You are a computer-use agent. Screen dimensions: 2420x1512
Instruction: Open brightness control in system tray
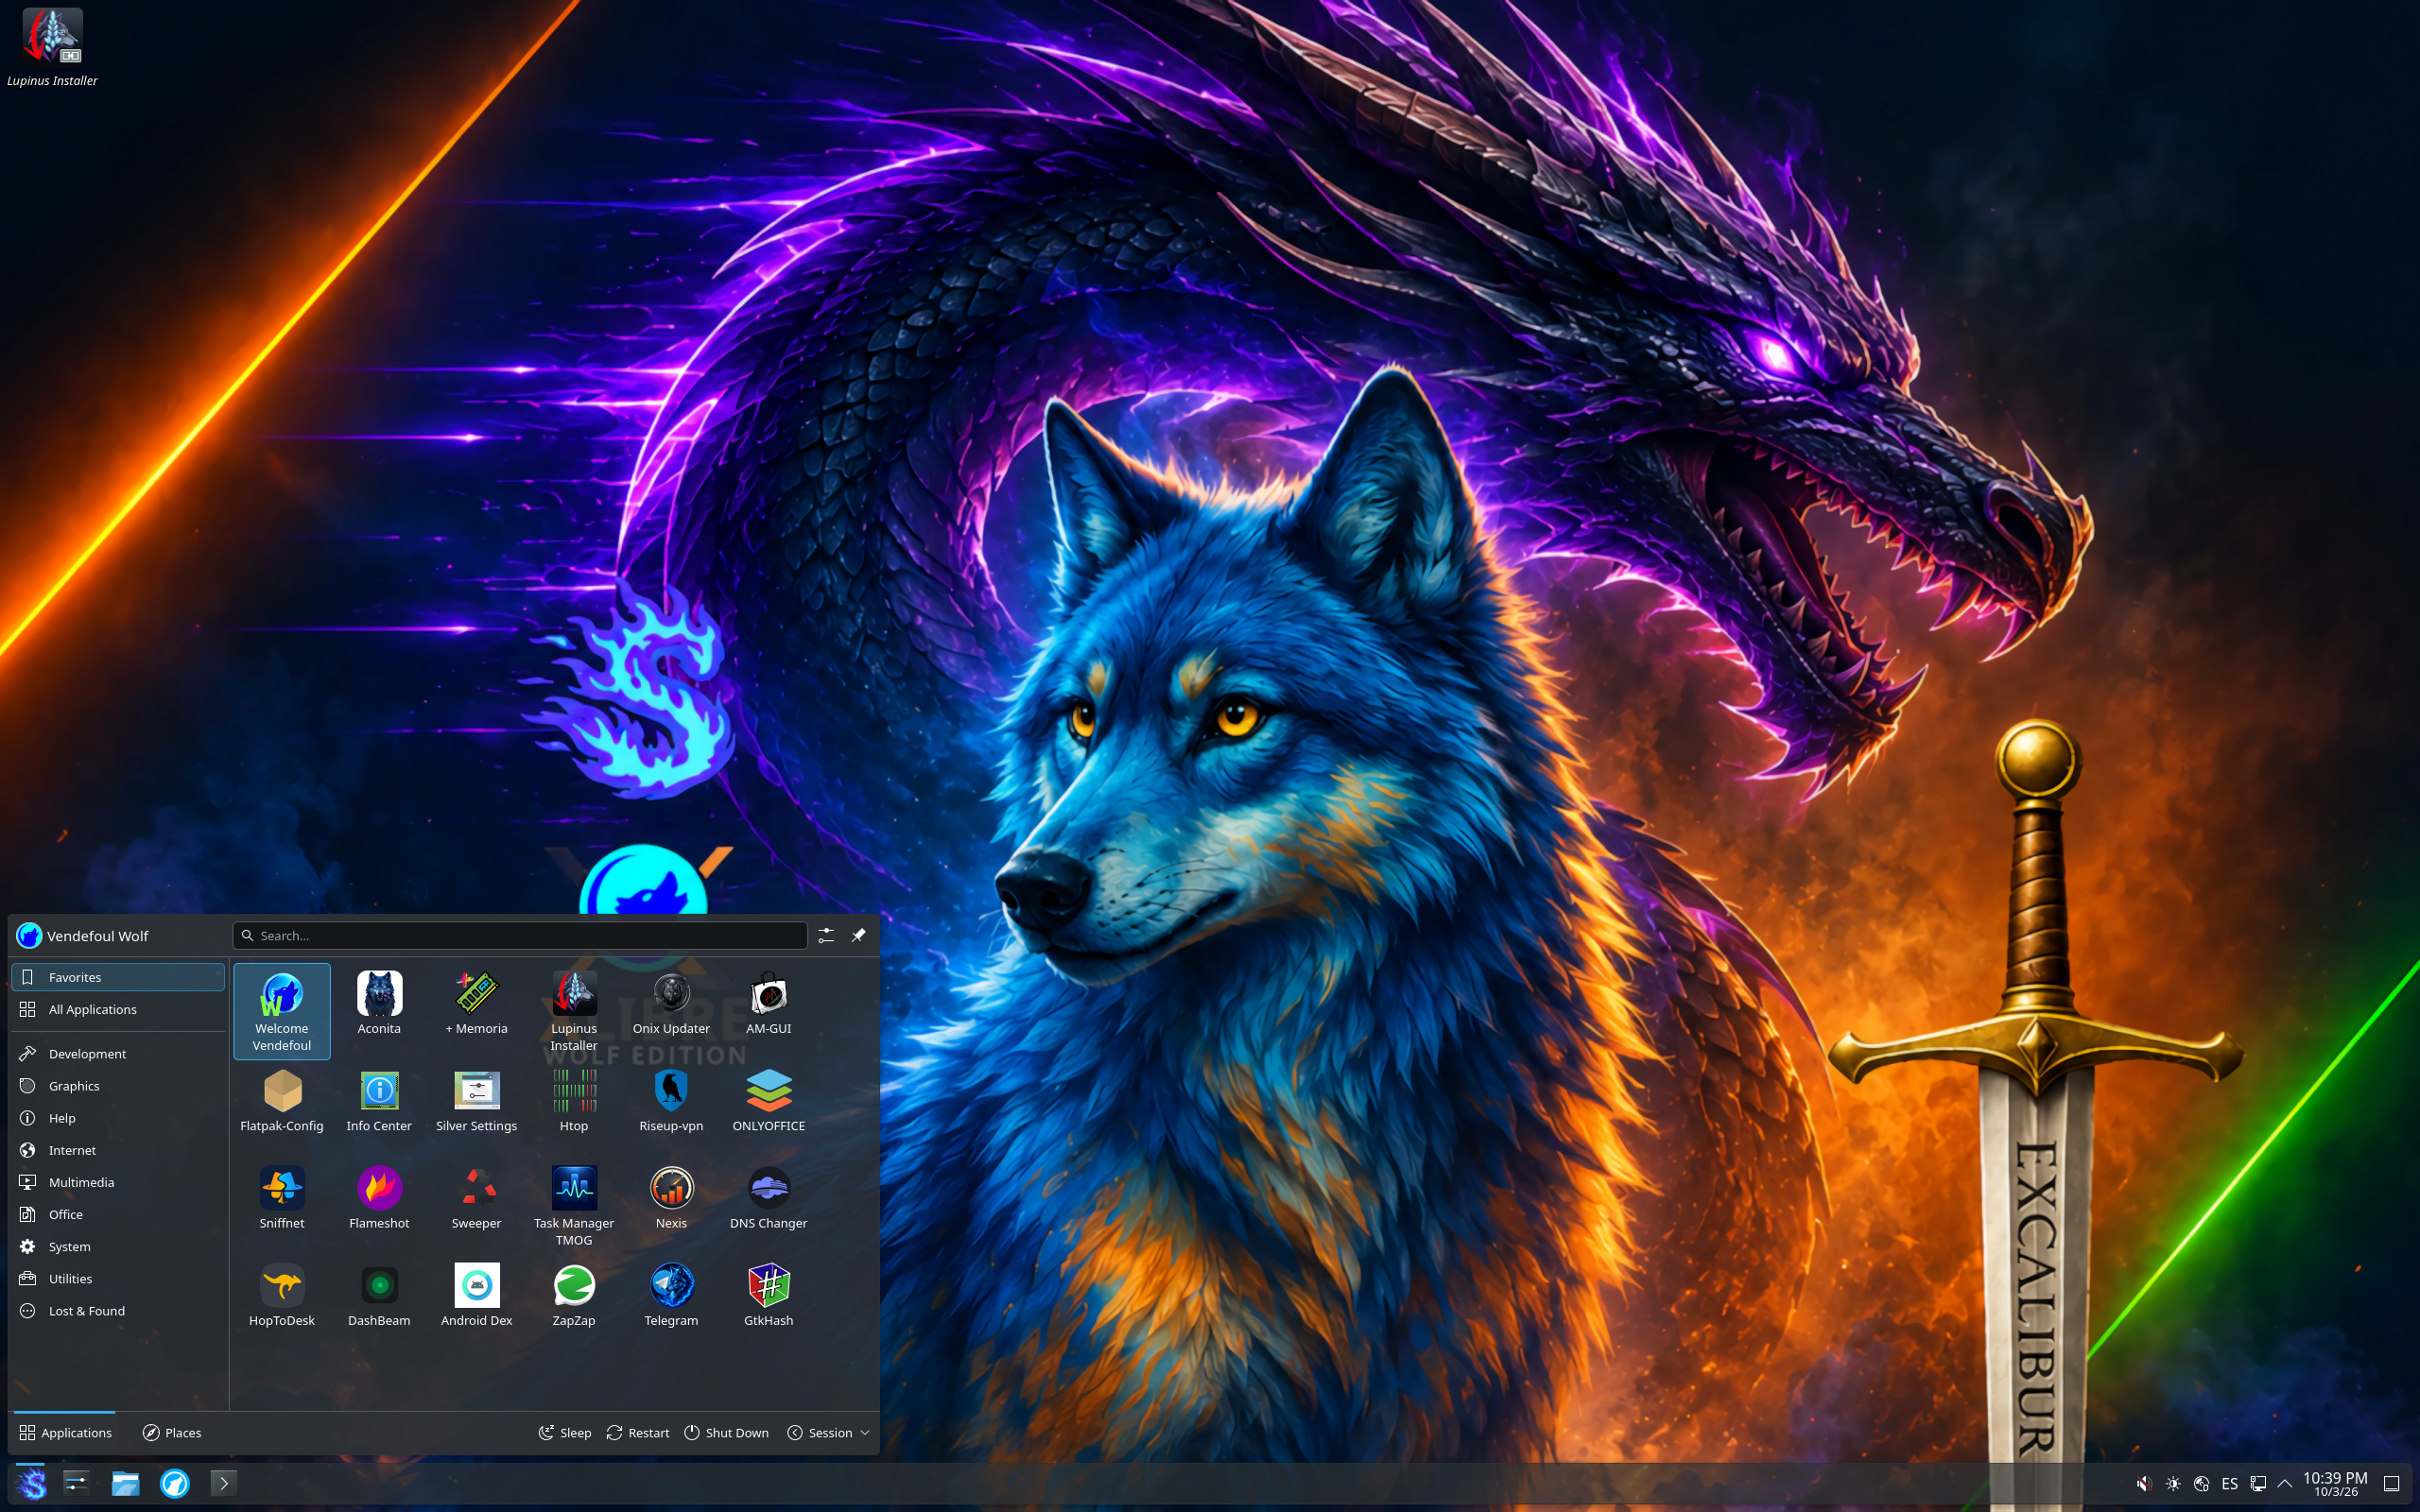(x=2172, y=1483)
